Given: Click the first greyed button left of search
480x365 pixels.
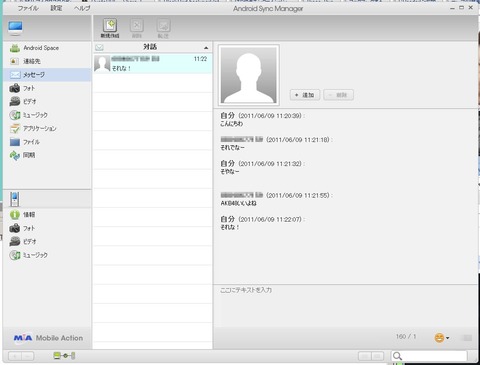Looking at the screenshot, I should 365,356.
